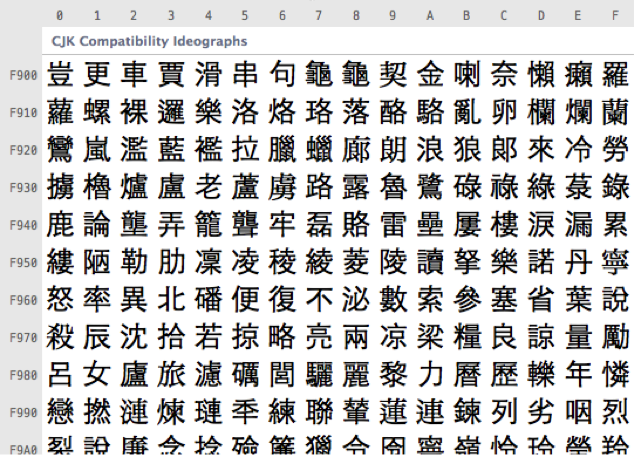Click the F950 row label
This screenshot has width=634, height=455.
click(x=22, y=263)
